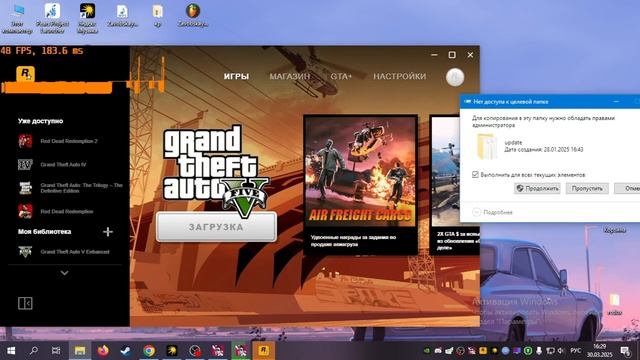640x360 pixels.
Task: Click Пропустить in the access dialog
Action: click(x=587, y=188)
